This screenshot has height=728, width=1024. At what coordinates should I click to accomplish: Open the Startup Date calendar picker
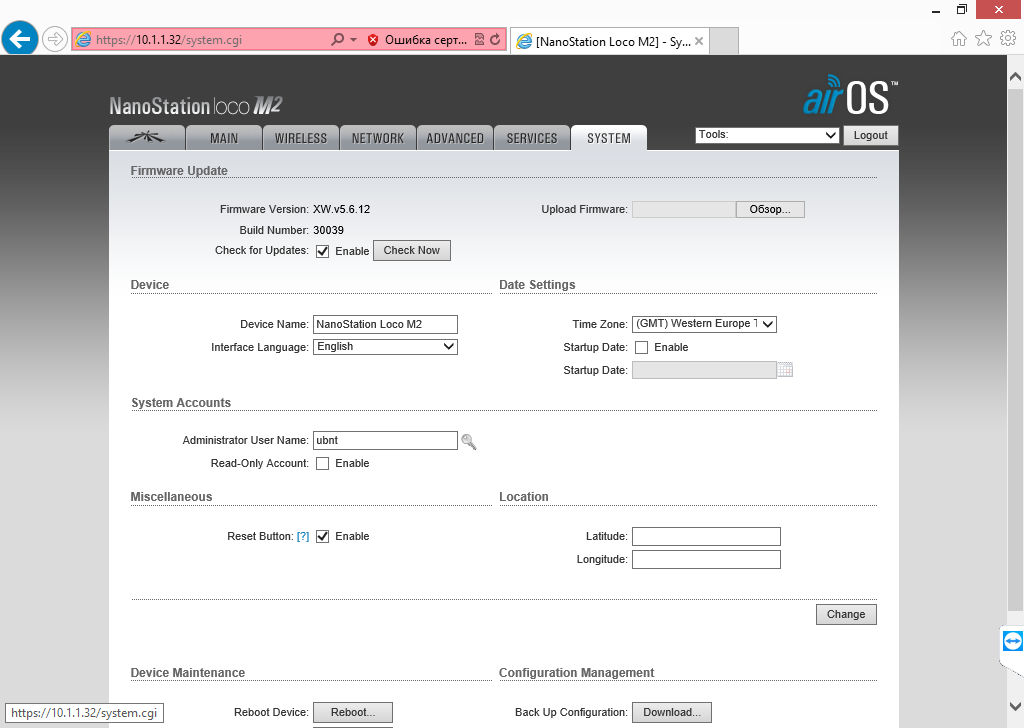coord(785,370)
